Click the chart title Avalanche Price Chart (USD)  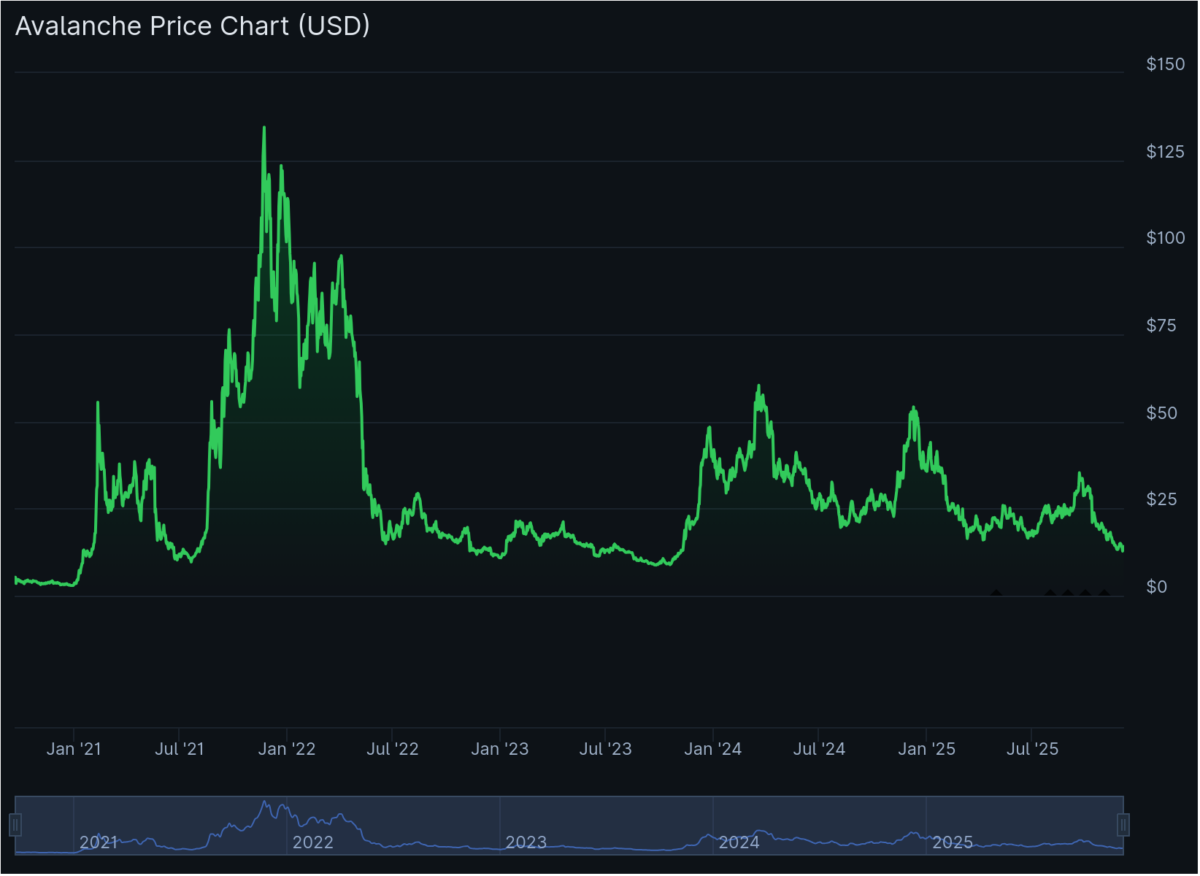(x=193, y=26)
